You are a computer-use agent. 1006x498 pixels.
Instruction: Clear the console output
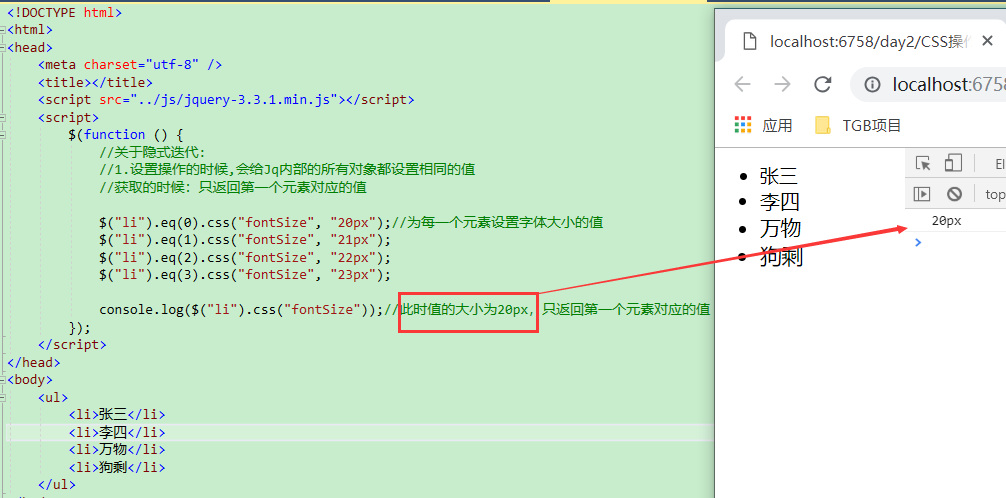955,194
